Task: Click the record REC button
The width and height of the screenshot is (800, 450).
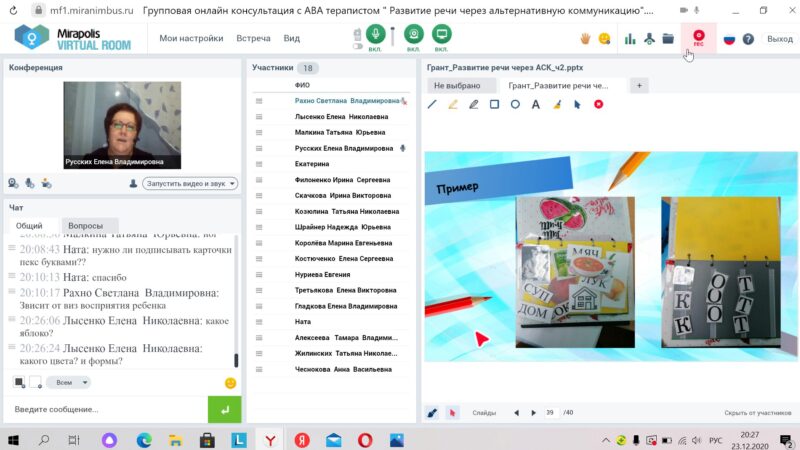Action: (x=698, y=37)
